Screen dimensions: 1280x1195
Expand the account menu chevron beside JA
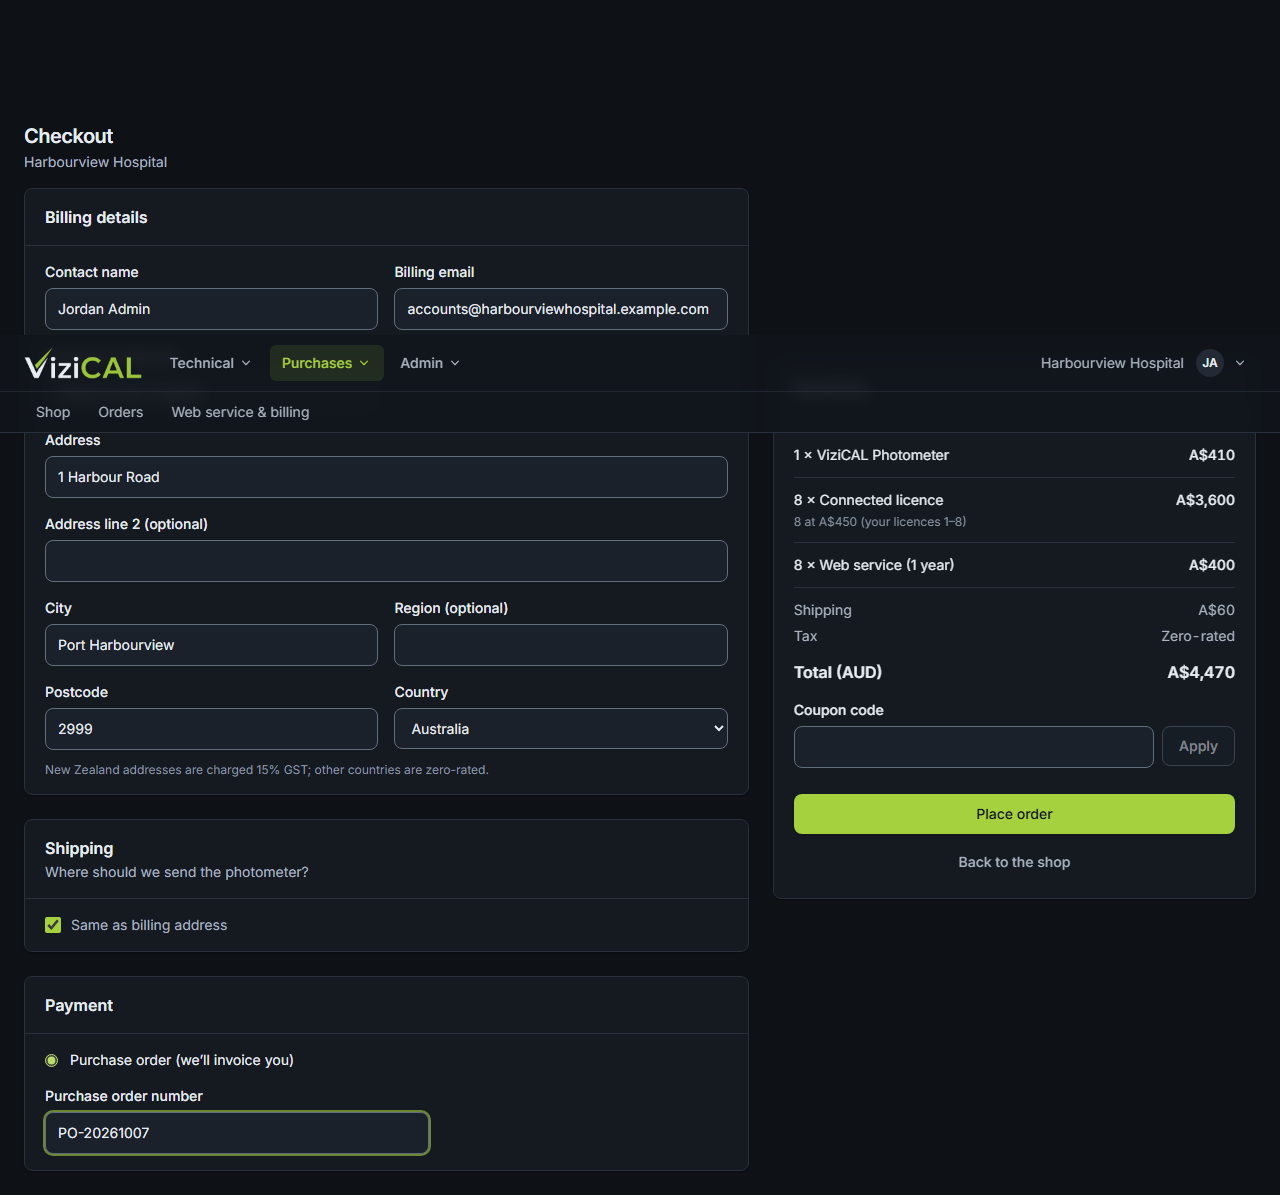(x=1240, y=363)
